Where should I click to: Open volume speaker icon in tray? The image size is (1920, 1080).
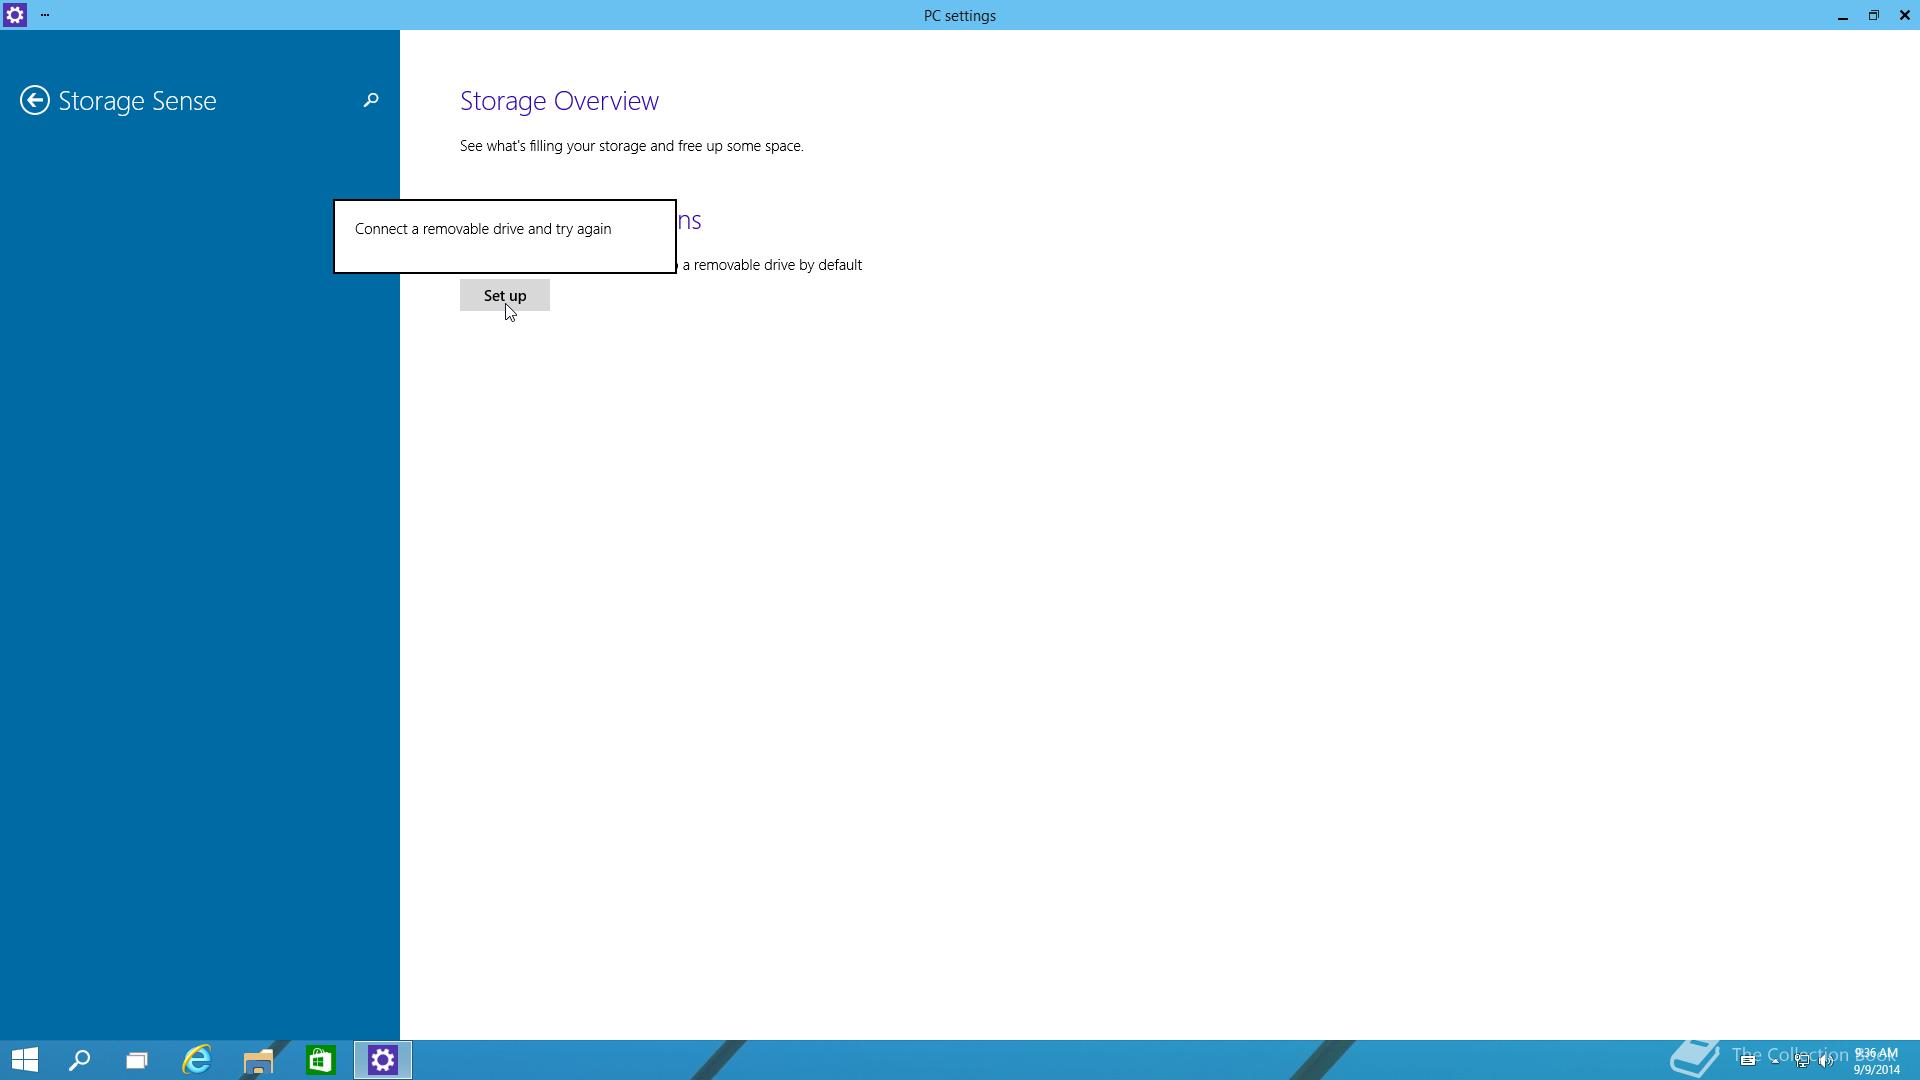tap(1826, 1061)
